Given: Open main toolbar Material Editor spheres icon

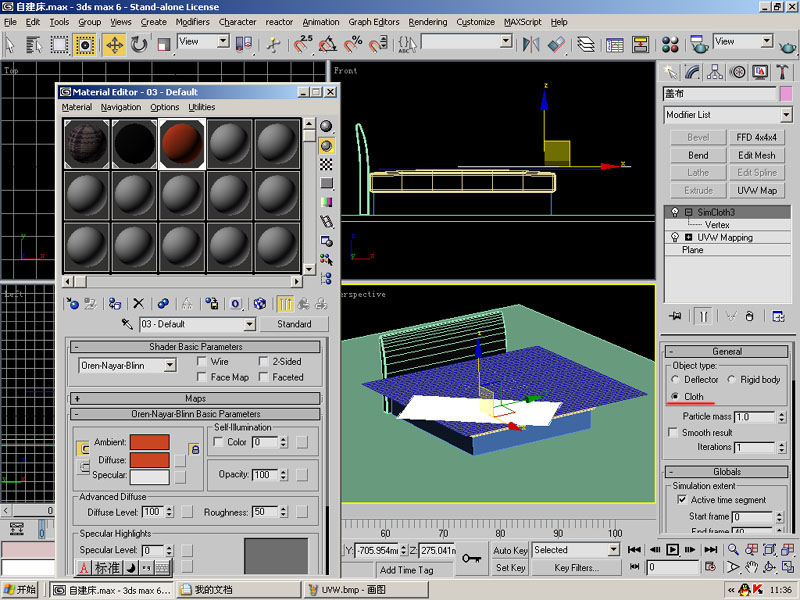Looking at the screenshot, I should click(670, 45).
